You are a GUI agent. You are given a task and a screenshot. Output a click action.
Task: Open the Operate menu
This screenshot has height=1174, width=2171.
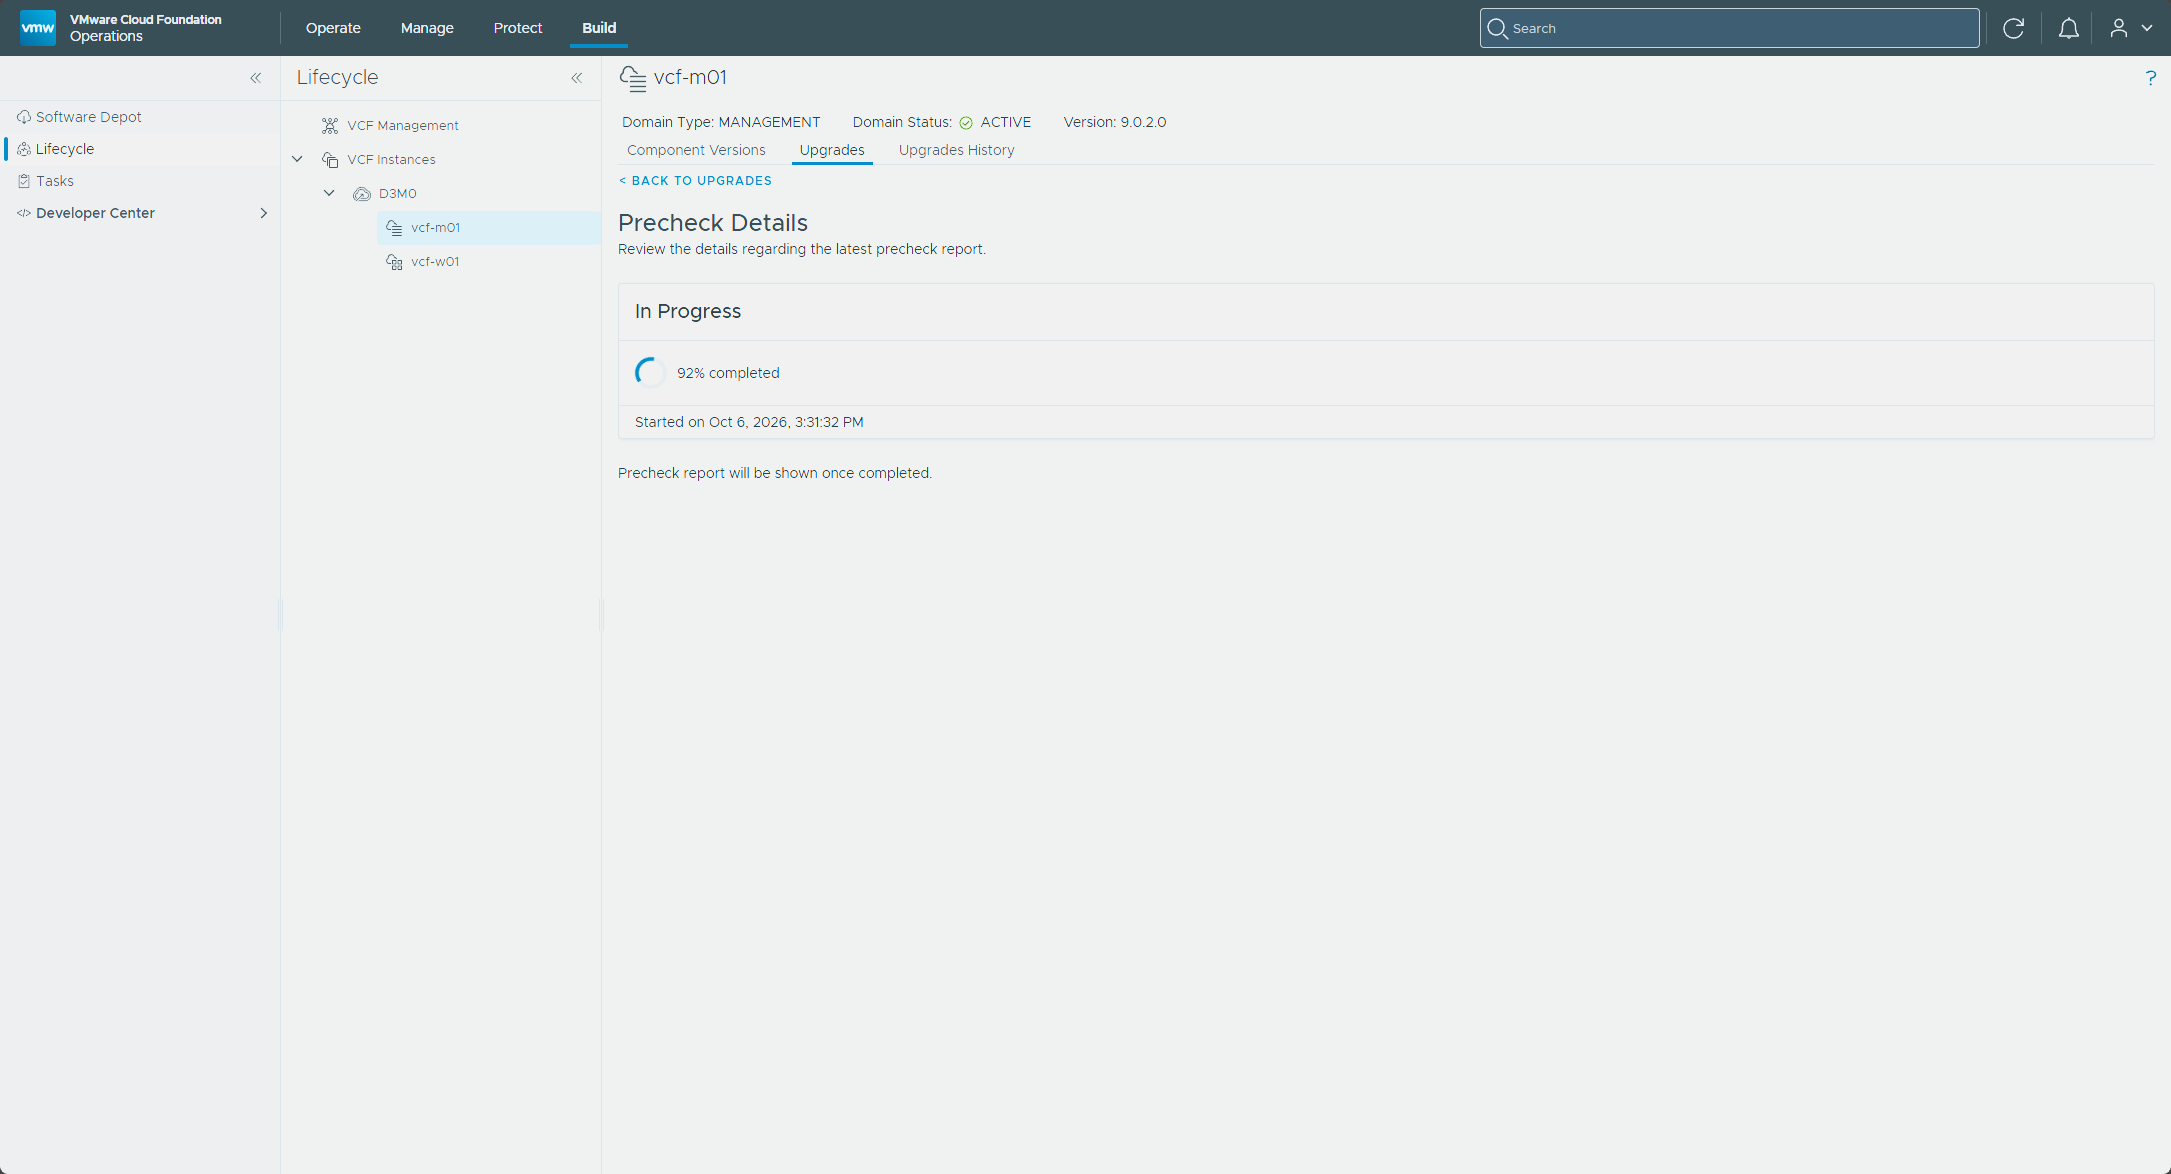click(x=333, y=28)
